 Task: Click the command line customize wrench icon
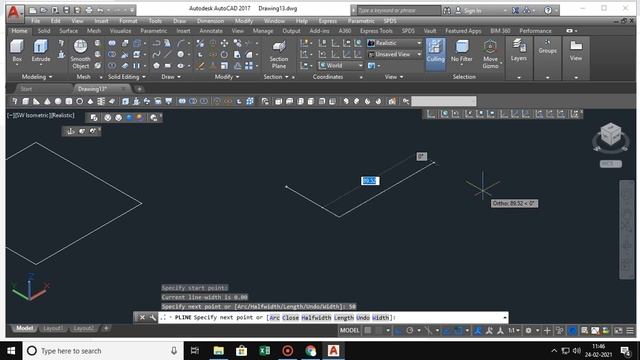pyautogui.click(x=153, y=317)
